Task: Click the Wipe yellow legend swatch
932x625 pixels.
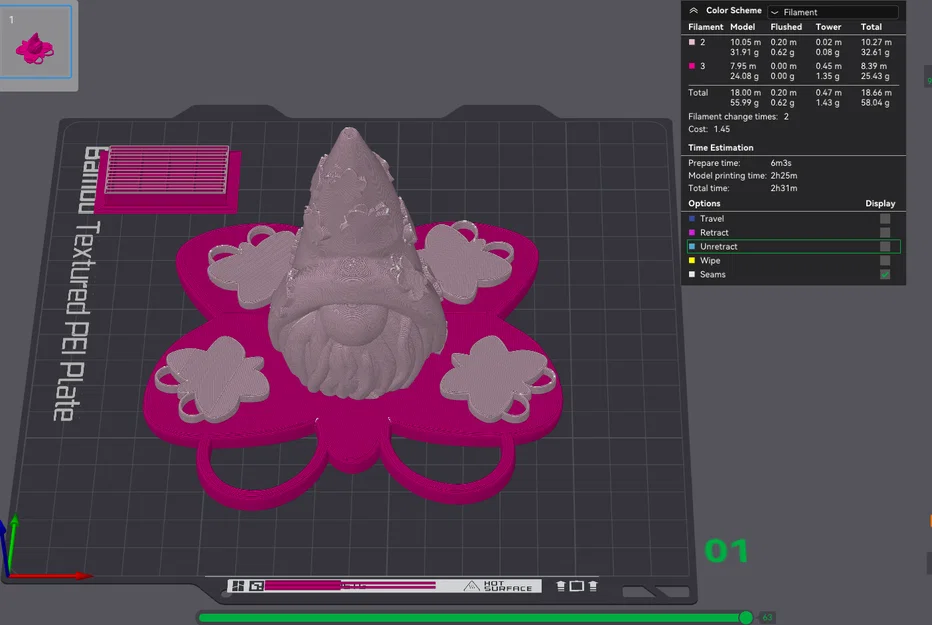Action: (691, 260)
